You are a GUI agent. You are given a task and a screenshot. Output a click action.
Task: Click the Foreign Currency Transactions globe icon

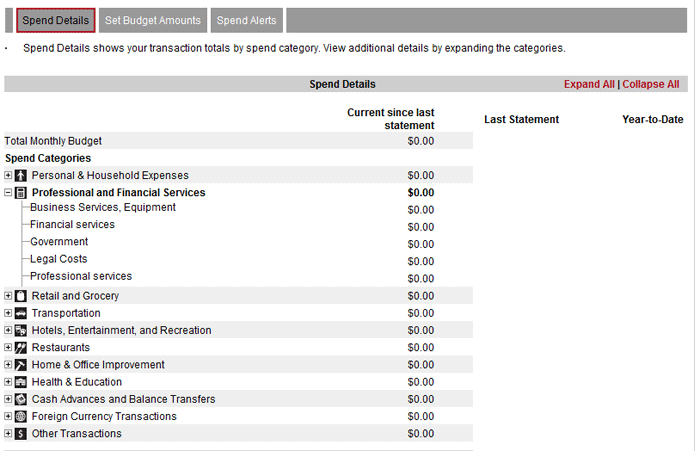(21, 416)
